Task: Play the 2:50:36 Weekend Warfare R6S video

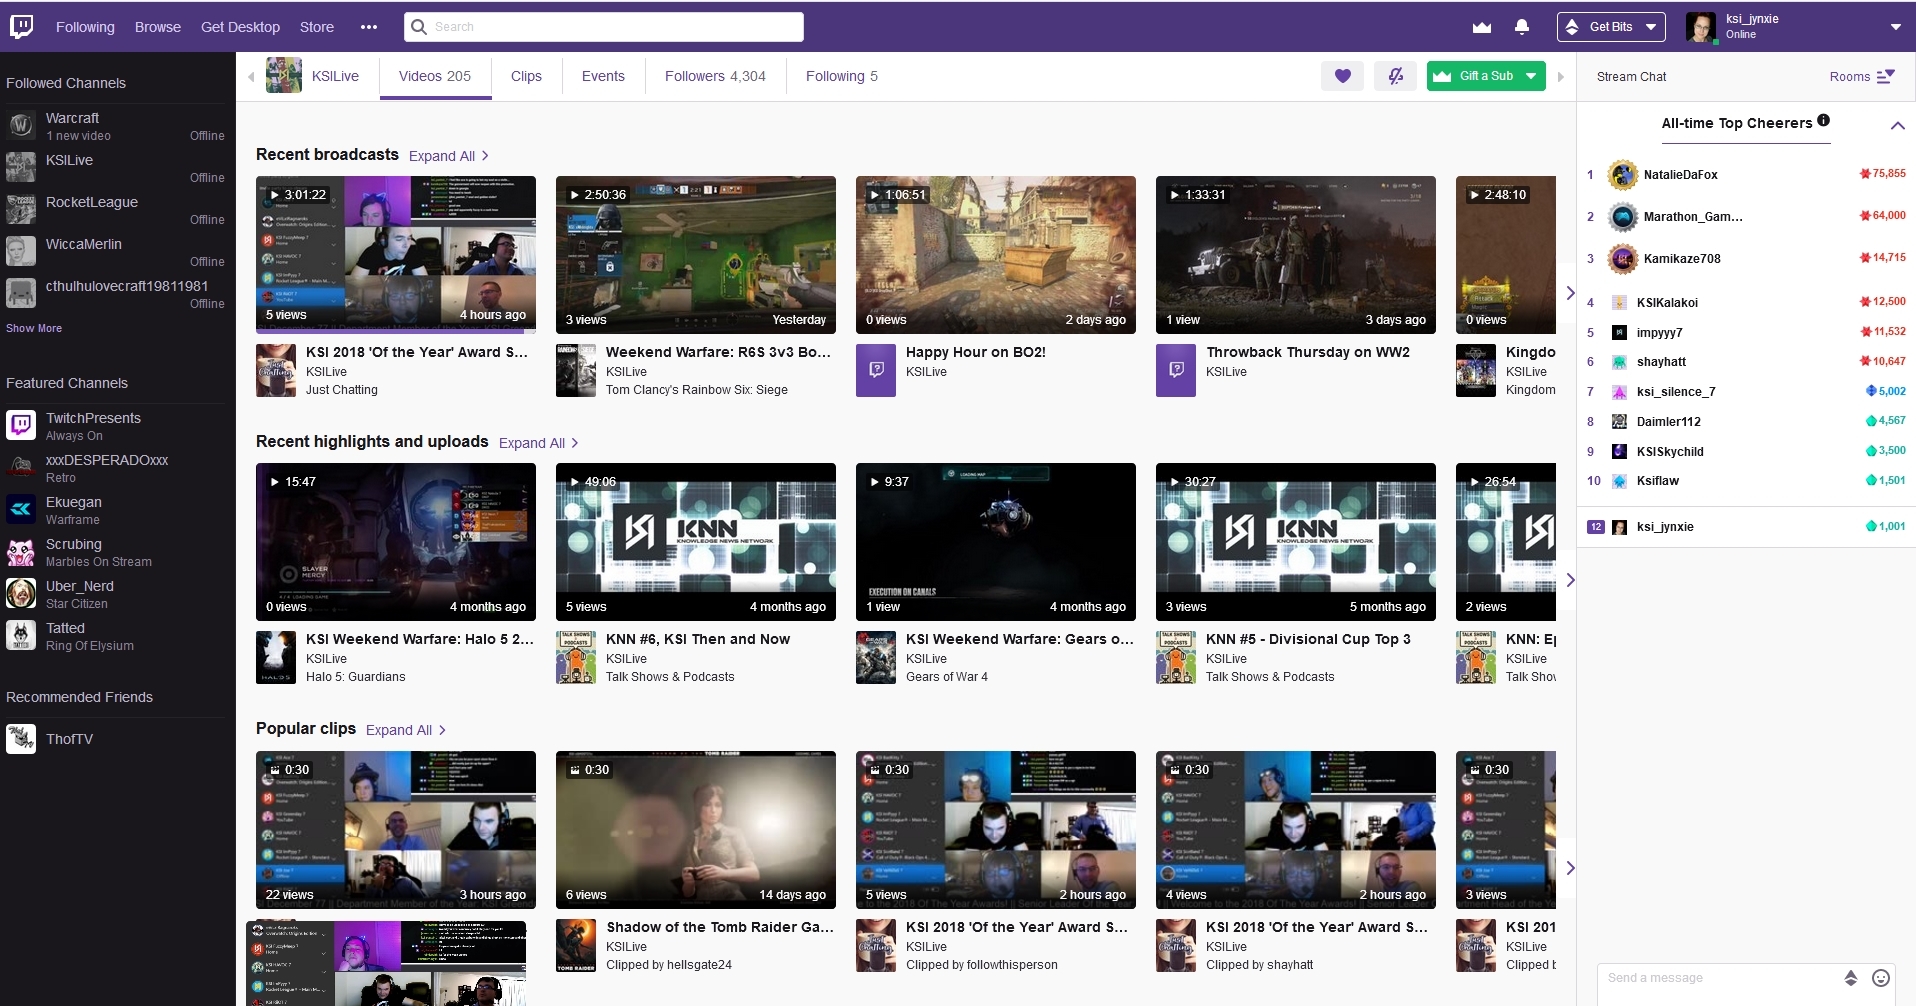Action: pos(696,255)
